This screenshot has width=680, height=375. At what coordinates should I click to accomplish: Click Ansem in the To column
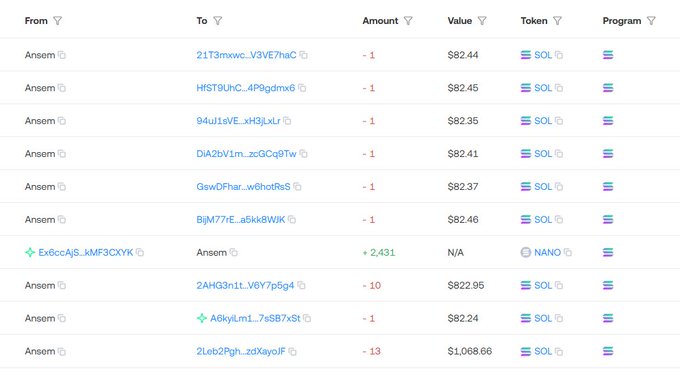(x=212, y=252)
